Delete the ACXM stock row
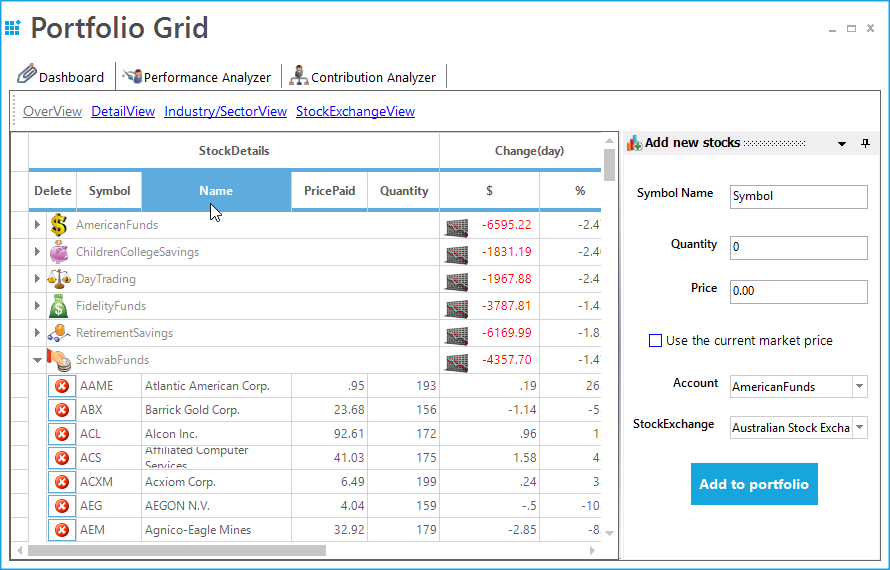 tap(62, 482)
